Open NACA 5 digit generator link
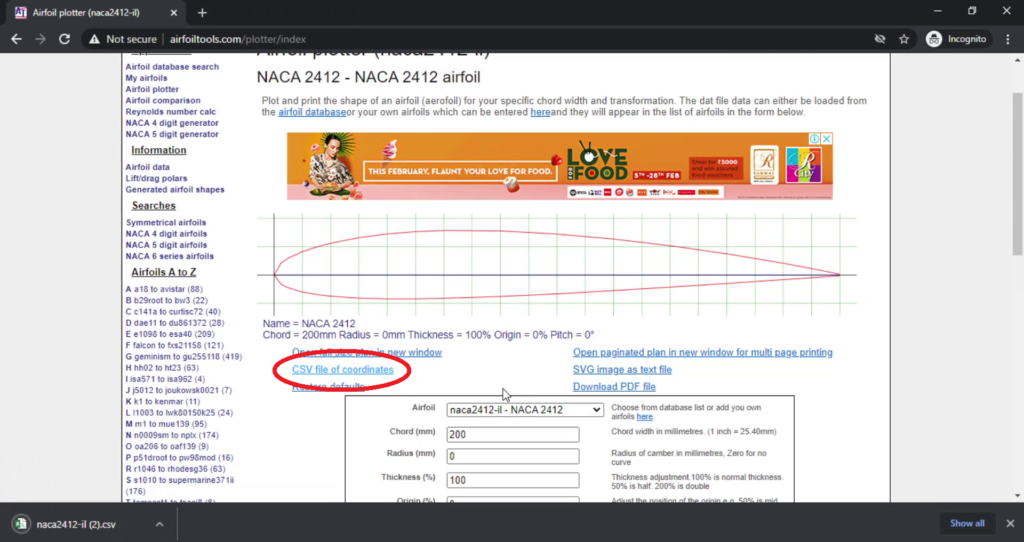The width and height of the screenshot is (1024, 542). [x=172, y=134]
